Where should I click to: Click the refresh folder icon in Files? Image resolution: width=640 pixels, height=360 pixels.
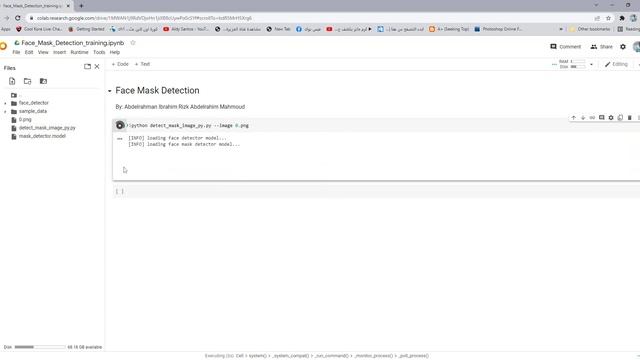(x=27, y=81)
